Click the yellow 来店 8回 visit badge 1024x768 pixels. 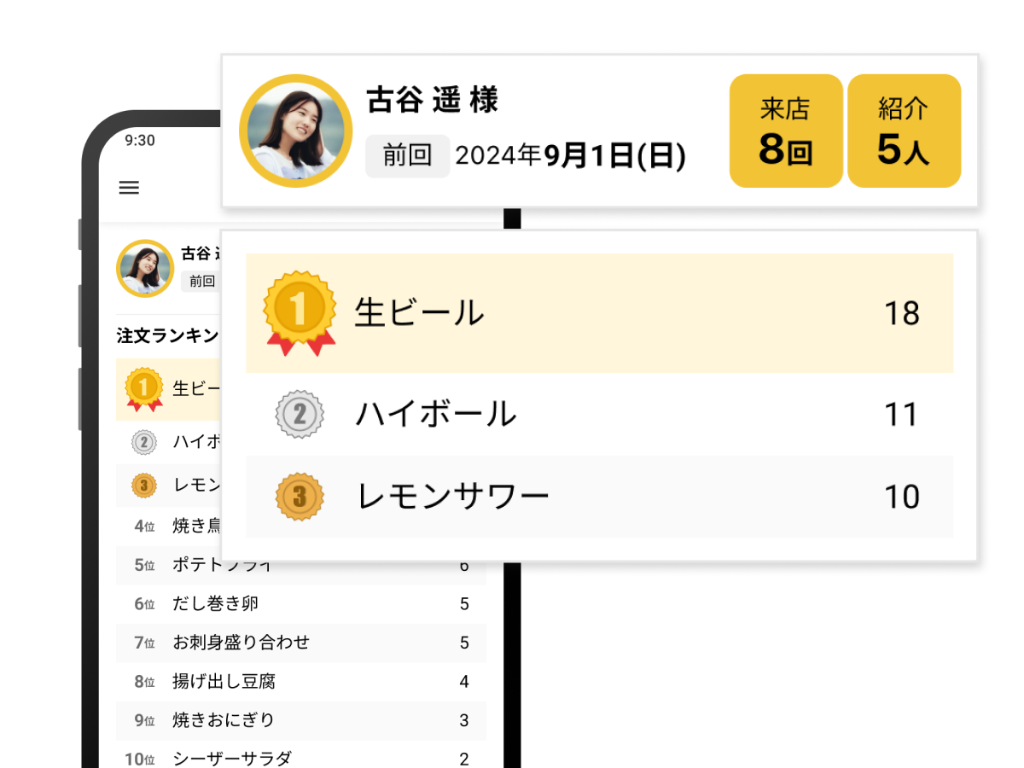[x=786, y=130]
